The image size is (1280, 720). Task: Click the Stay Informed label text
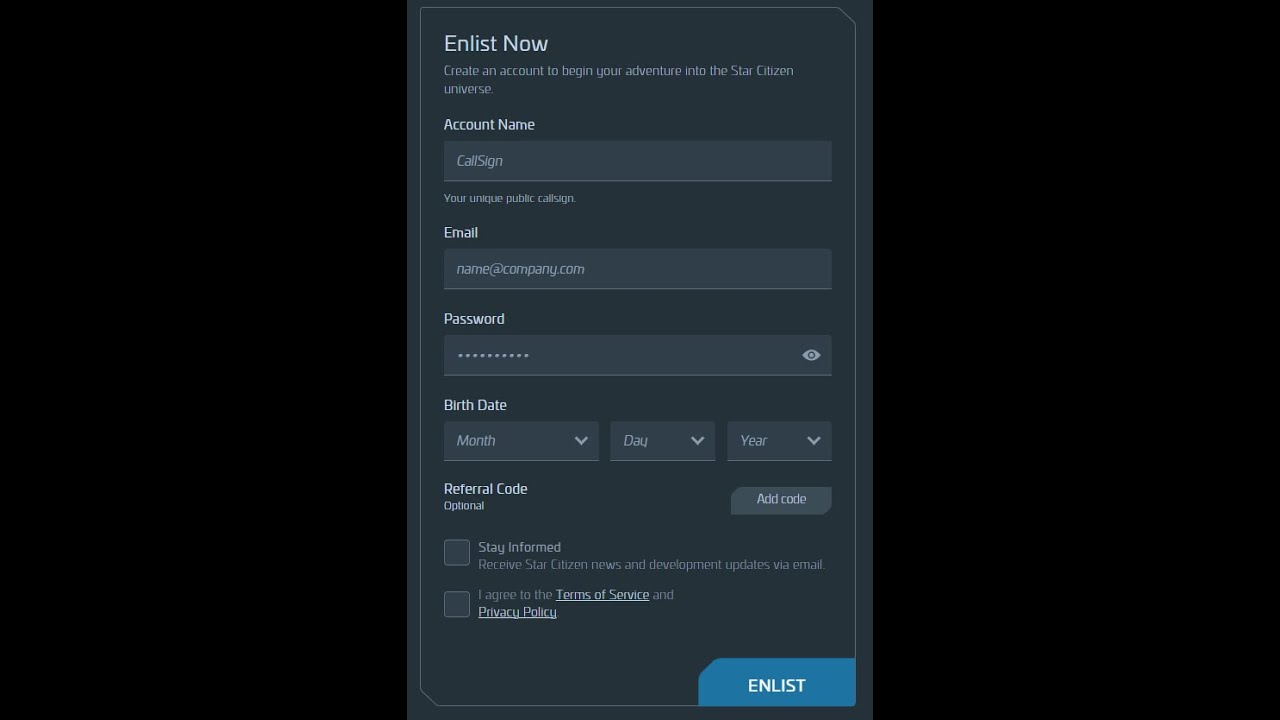[519, 547]
